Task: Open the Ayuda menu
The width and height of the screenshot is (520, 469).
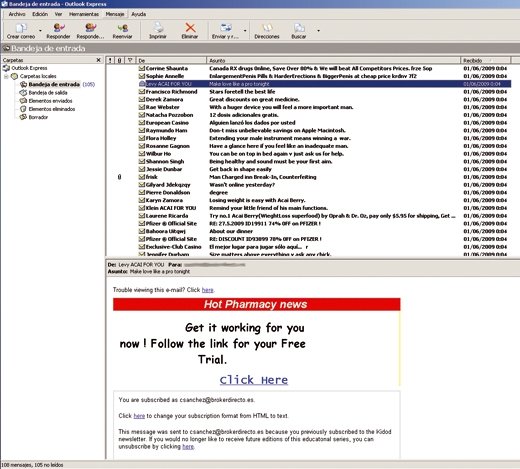Action: 139,14
